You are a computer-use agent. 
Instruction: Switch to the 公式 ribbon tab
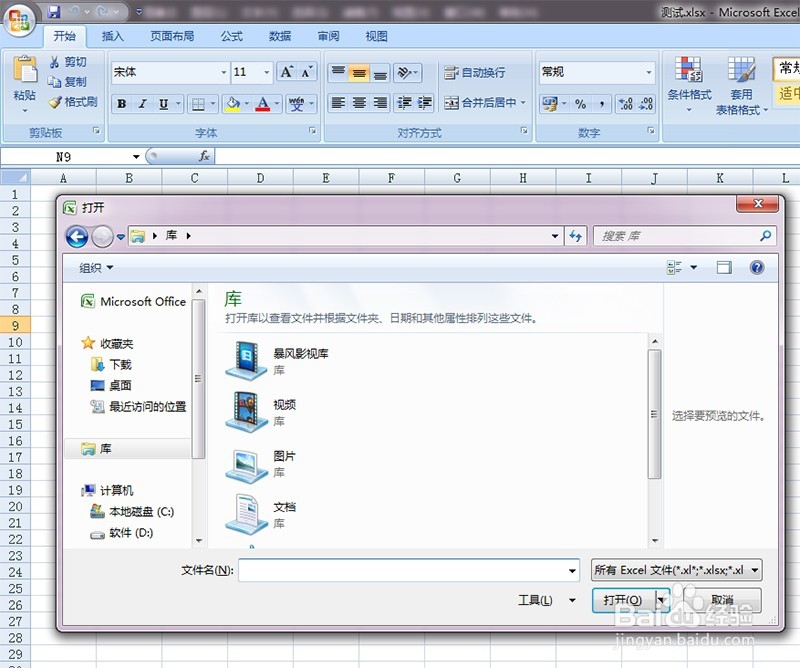pyautogui.click(x=232, y=36)
